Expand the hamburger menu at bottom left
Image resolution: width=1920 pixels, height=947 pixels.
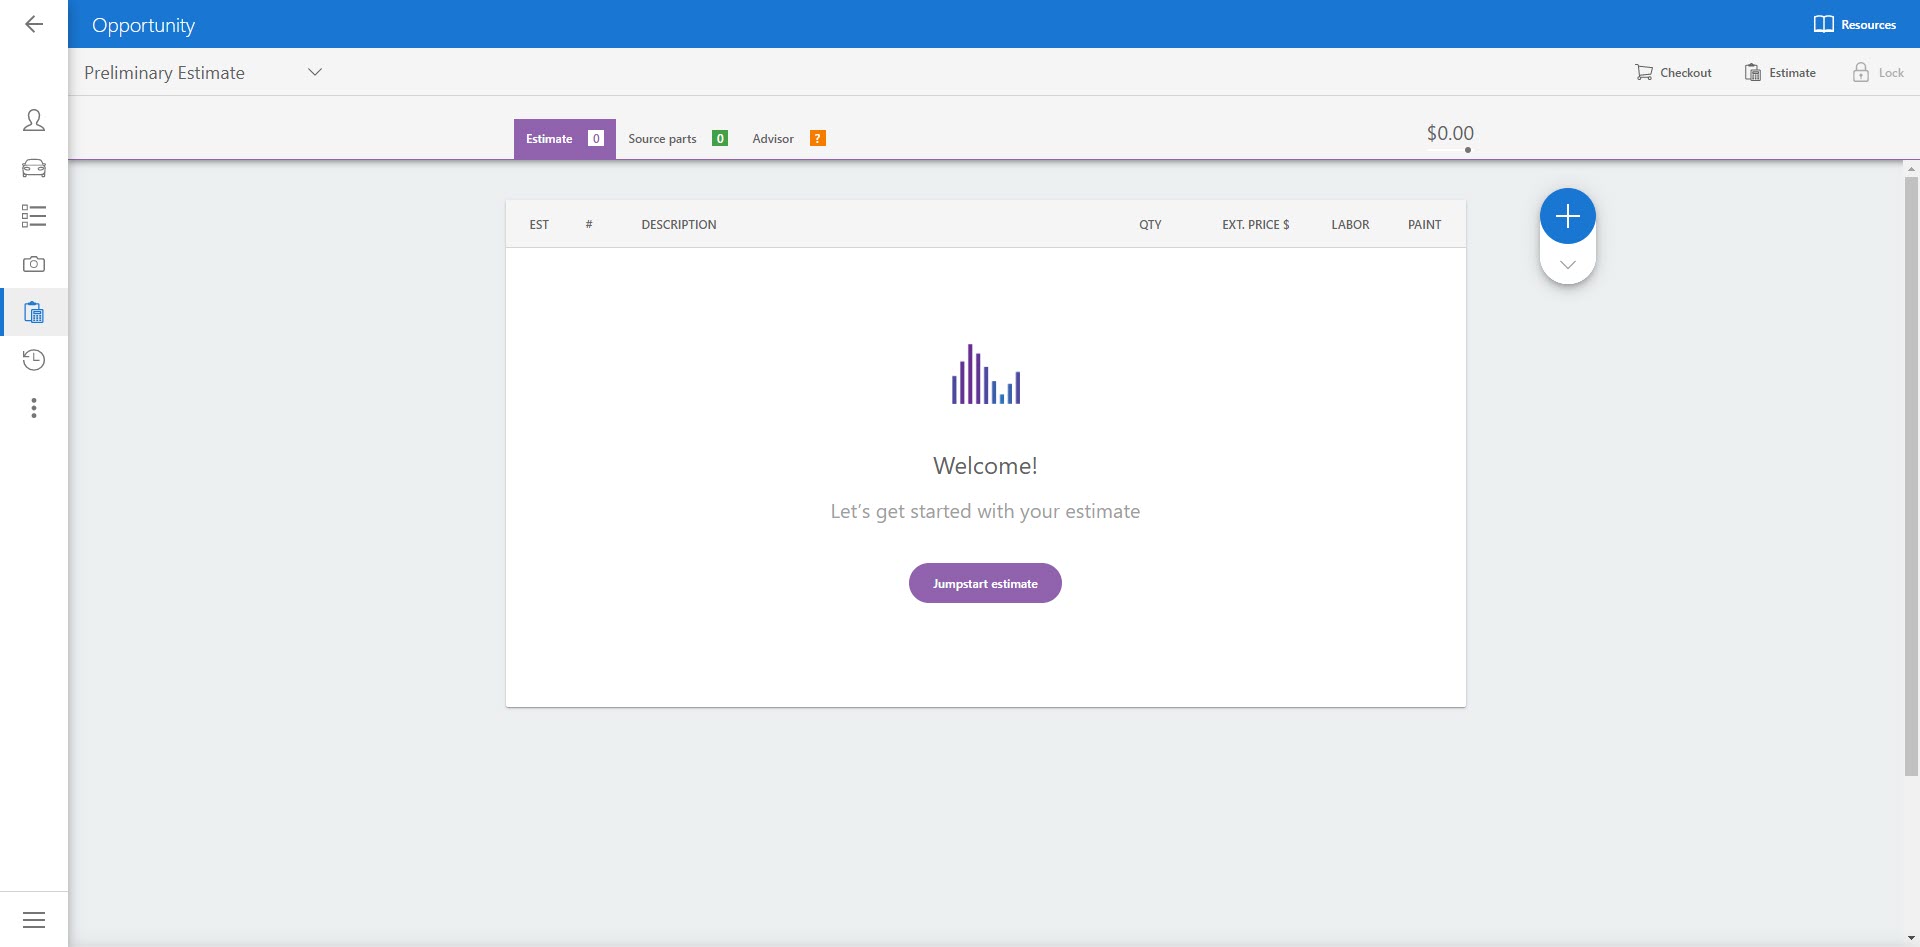(34, 920)
